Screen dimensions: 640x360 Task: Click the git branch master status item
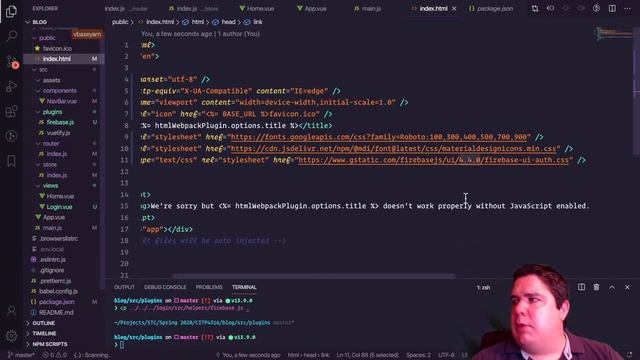21,355
